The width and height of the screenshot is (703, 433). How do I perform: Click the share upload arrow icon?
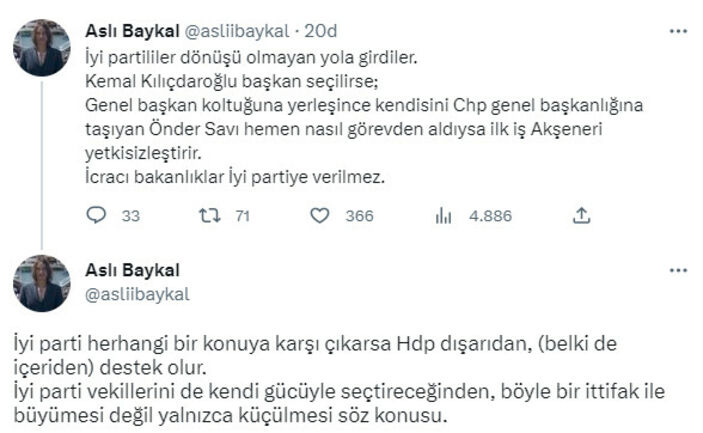pyautogui.click(x=582, y=216)
